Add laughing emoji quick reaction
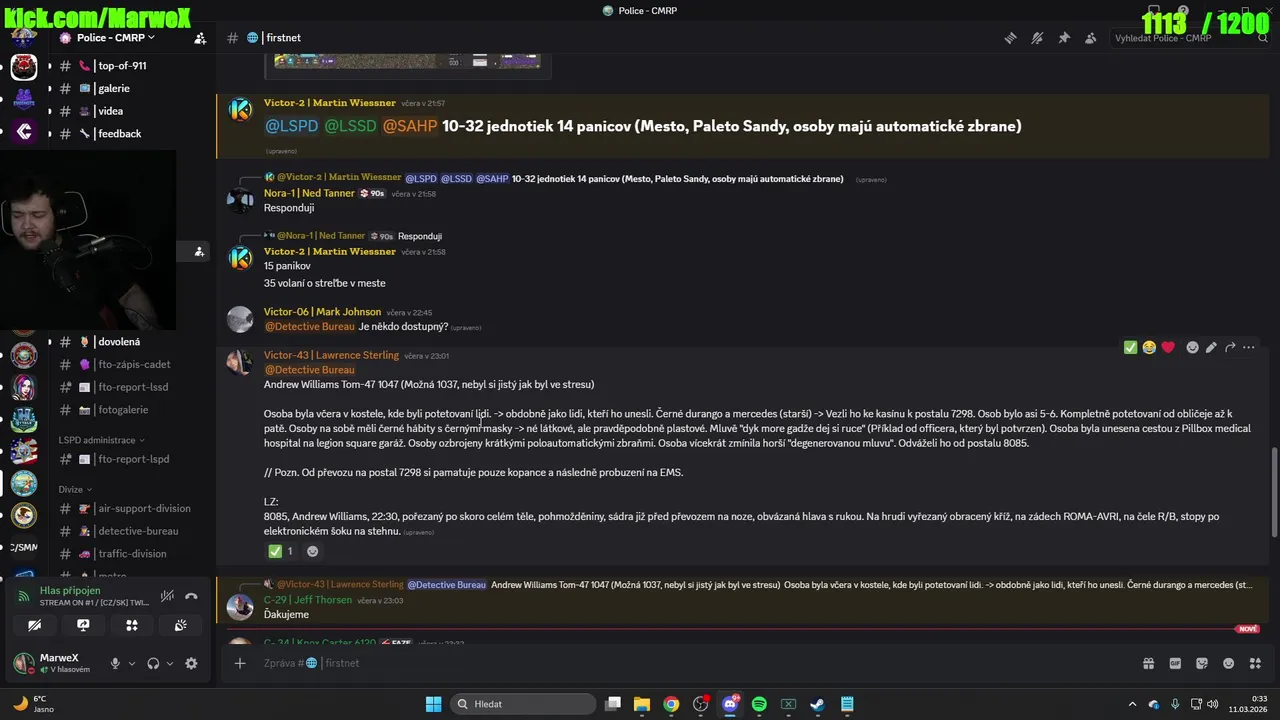The height and width of the screenshot is (720, 1280). 1149,347
